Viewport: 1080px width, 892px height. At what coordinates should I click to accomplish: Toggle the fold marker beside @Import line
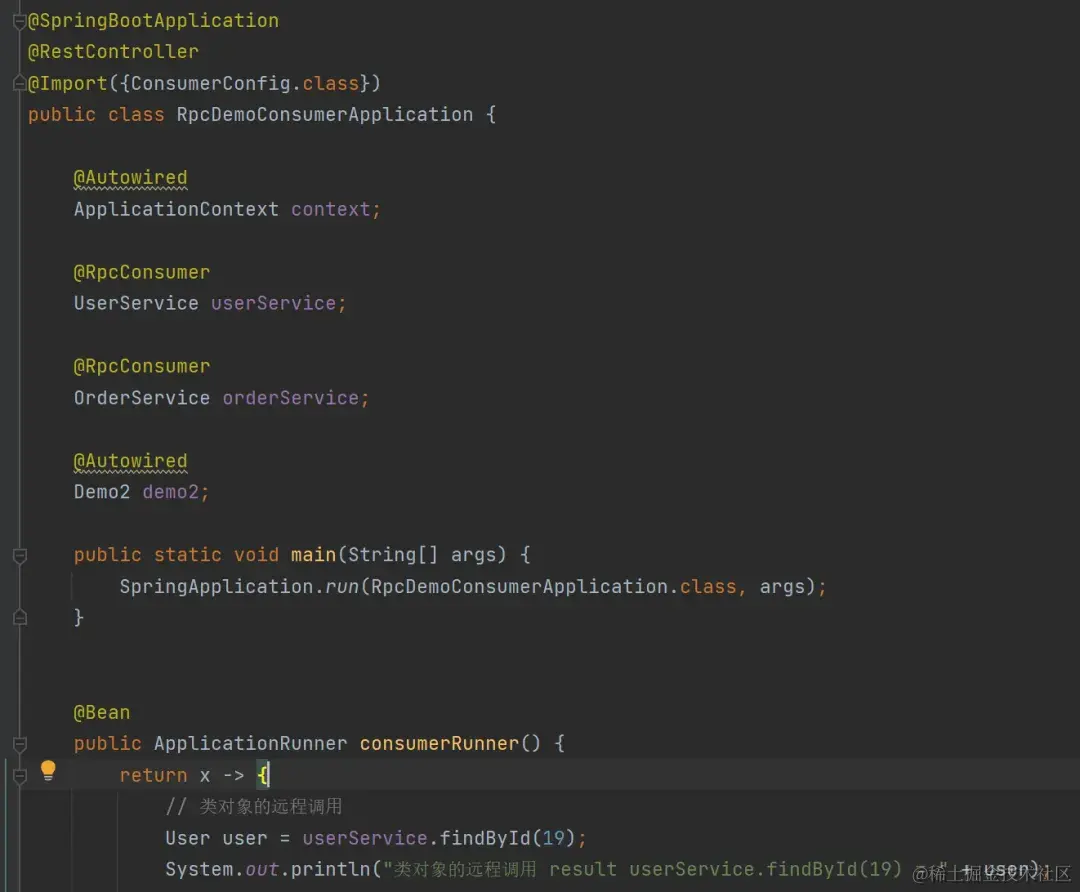[x=20, y=83]
